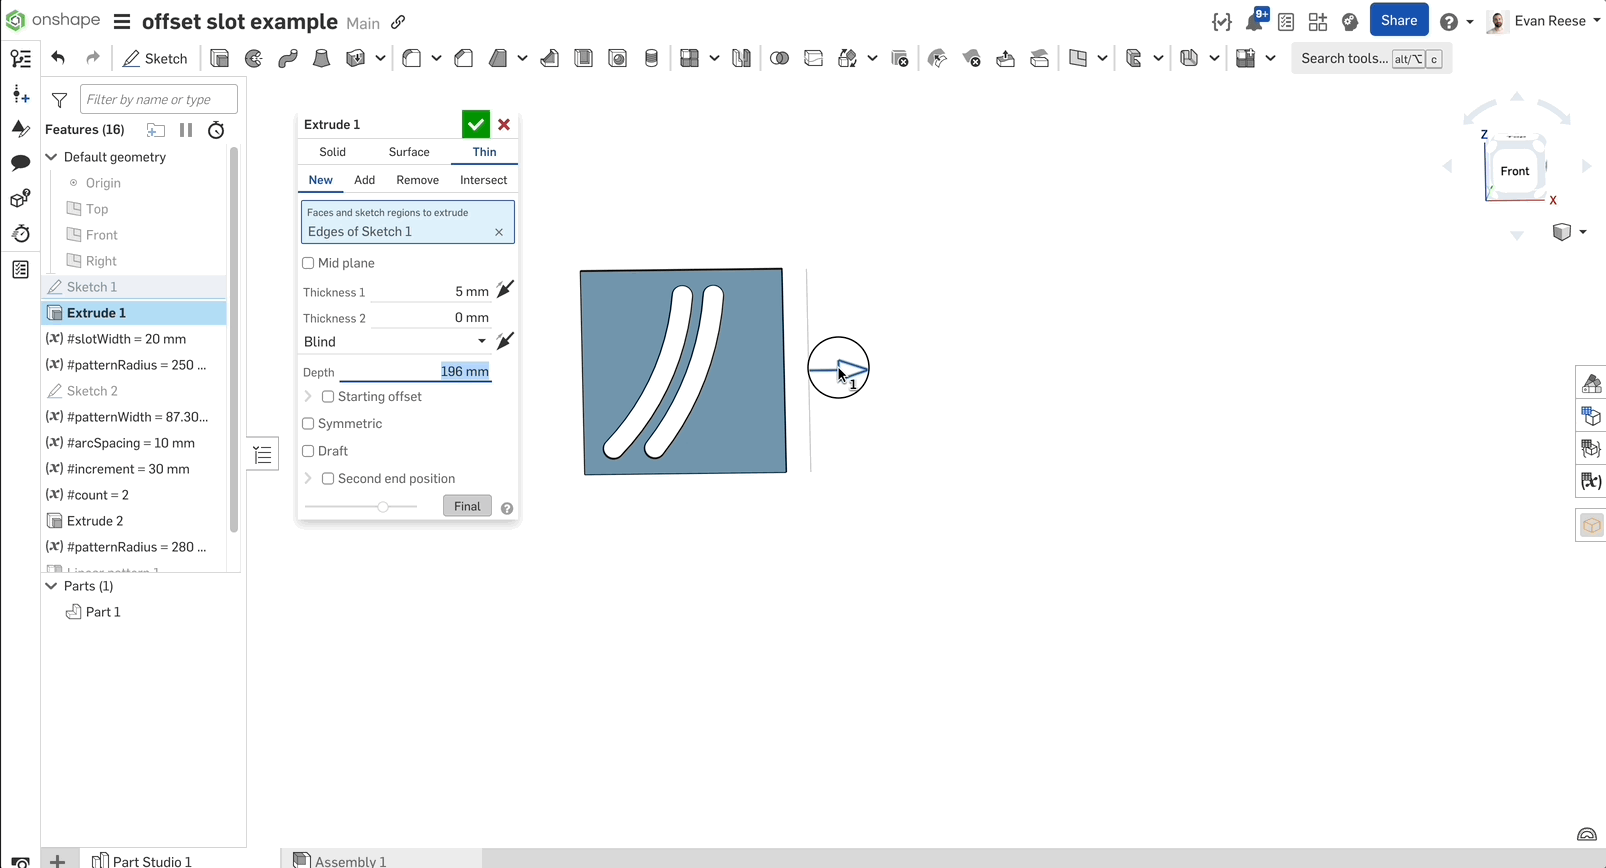Select the Mirror tool icon
This screenshot has width=1606, height=868.
(x=741, y=59)
